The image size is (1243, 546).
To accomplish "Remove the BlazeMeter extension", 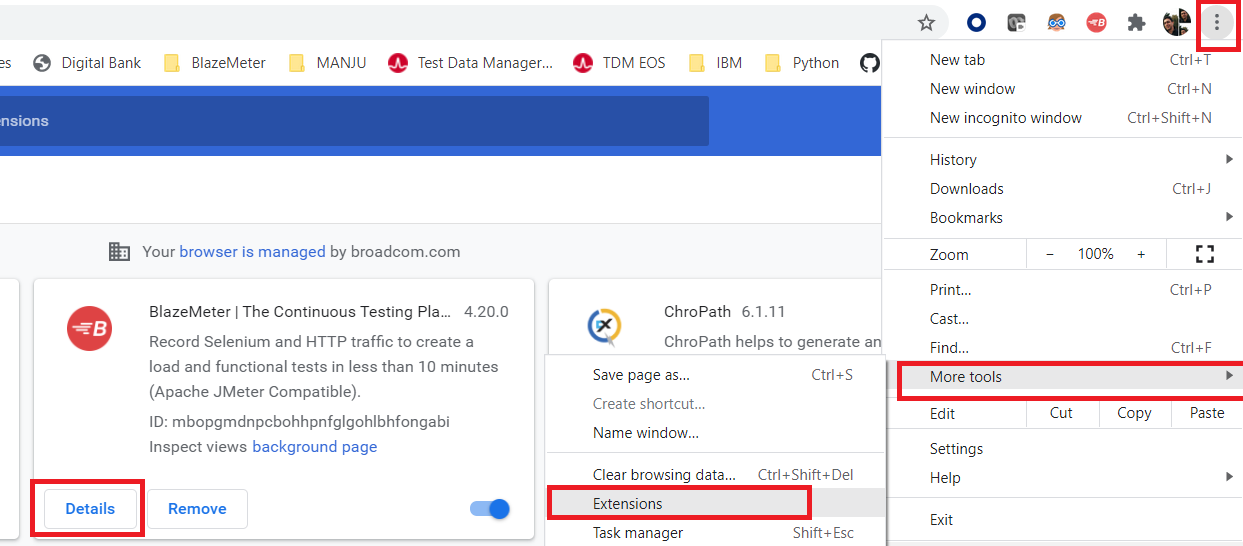I will [197, 509].
